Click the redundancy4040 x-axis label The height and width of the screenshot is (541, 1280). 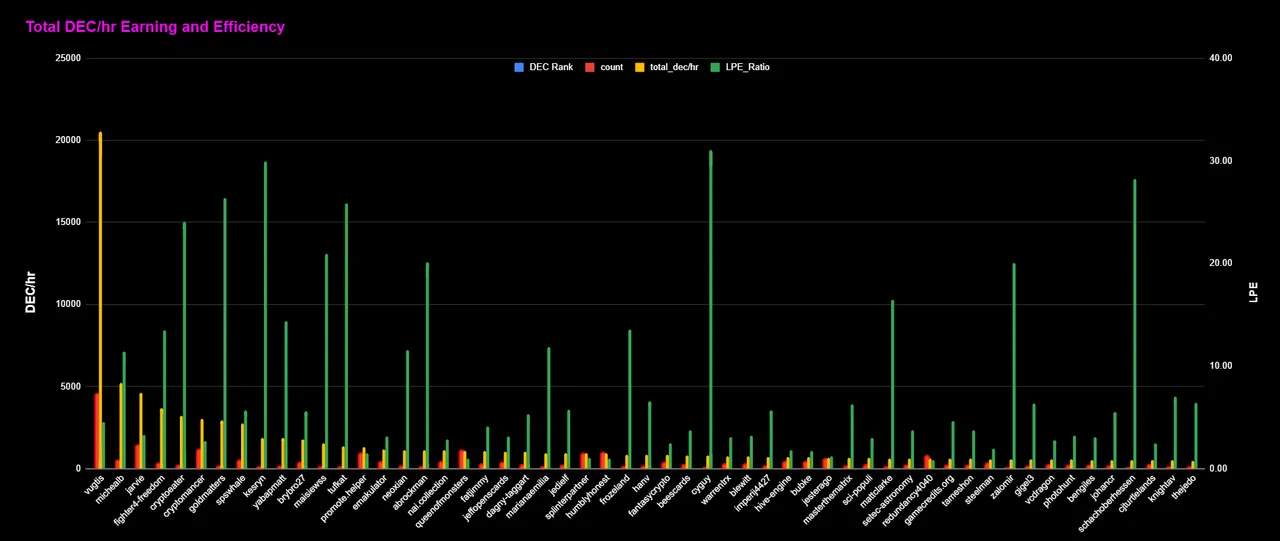coord(909,498)
